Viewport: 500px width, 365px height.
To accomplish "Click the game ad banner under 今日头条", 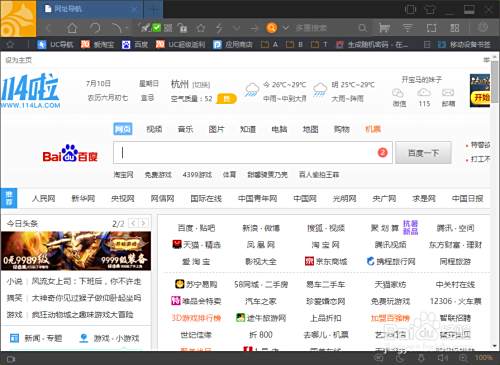I will point(76,251).
